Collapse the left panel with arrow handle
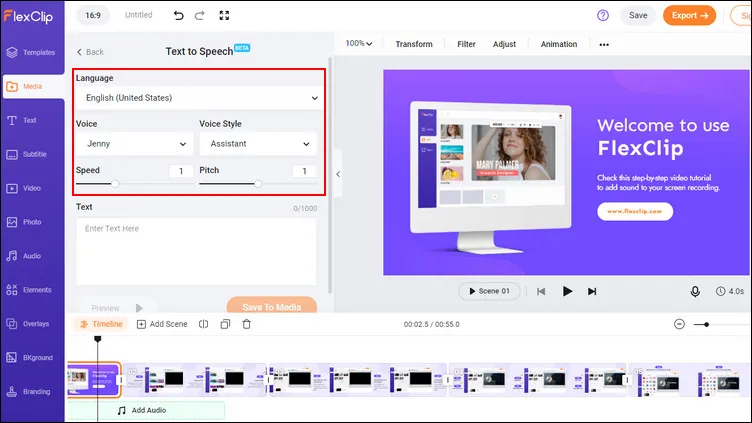752x423 pixels. (x=338, y=174)
